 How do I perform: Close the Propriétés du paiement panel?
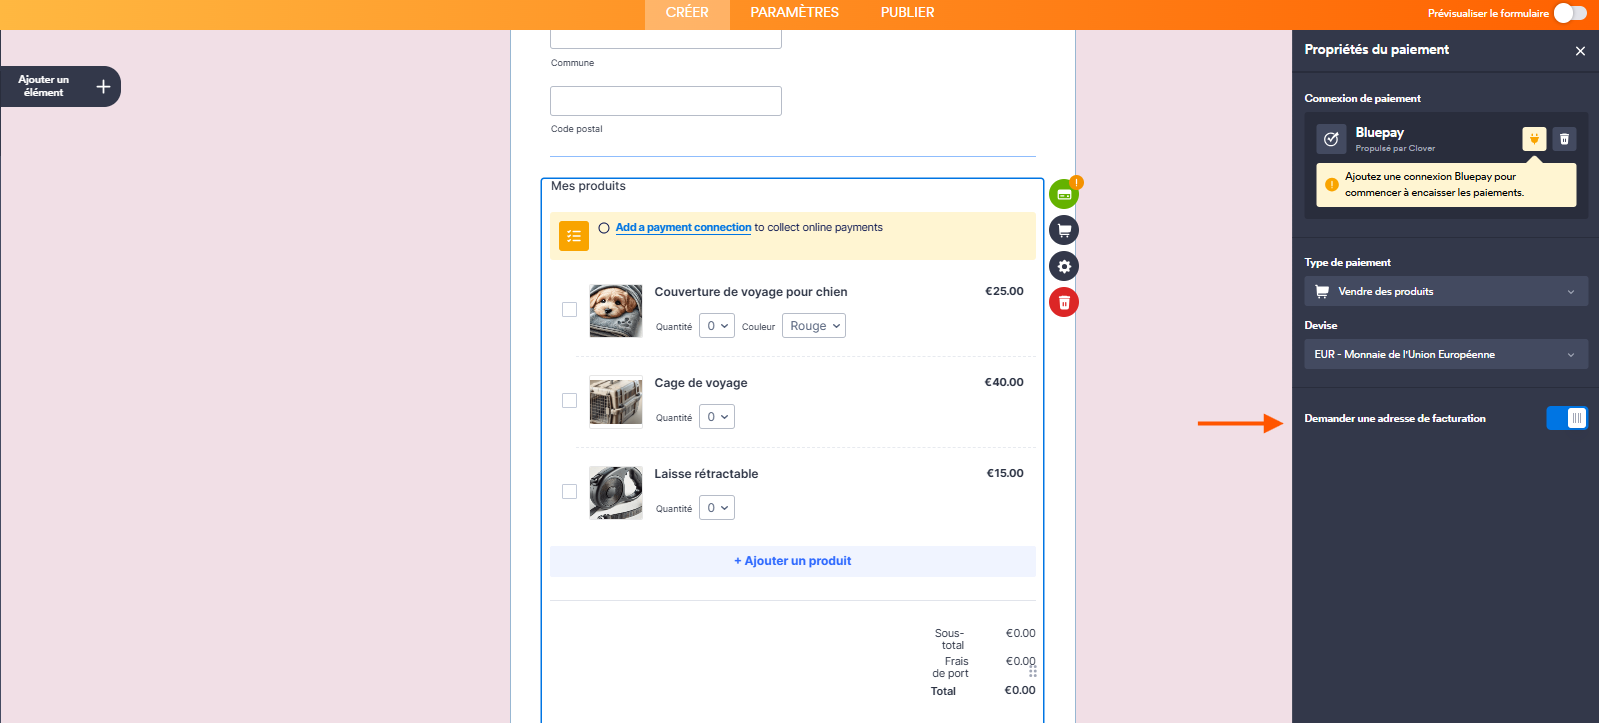[1580, 51]
